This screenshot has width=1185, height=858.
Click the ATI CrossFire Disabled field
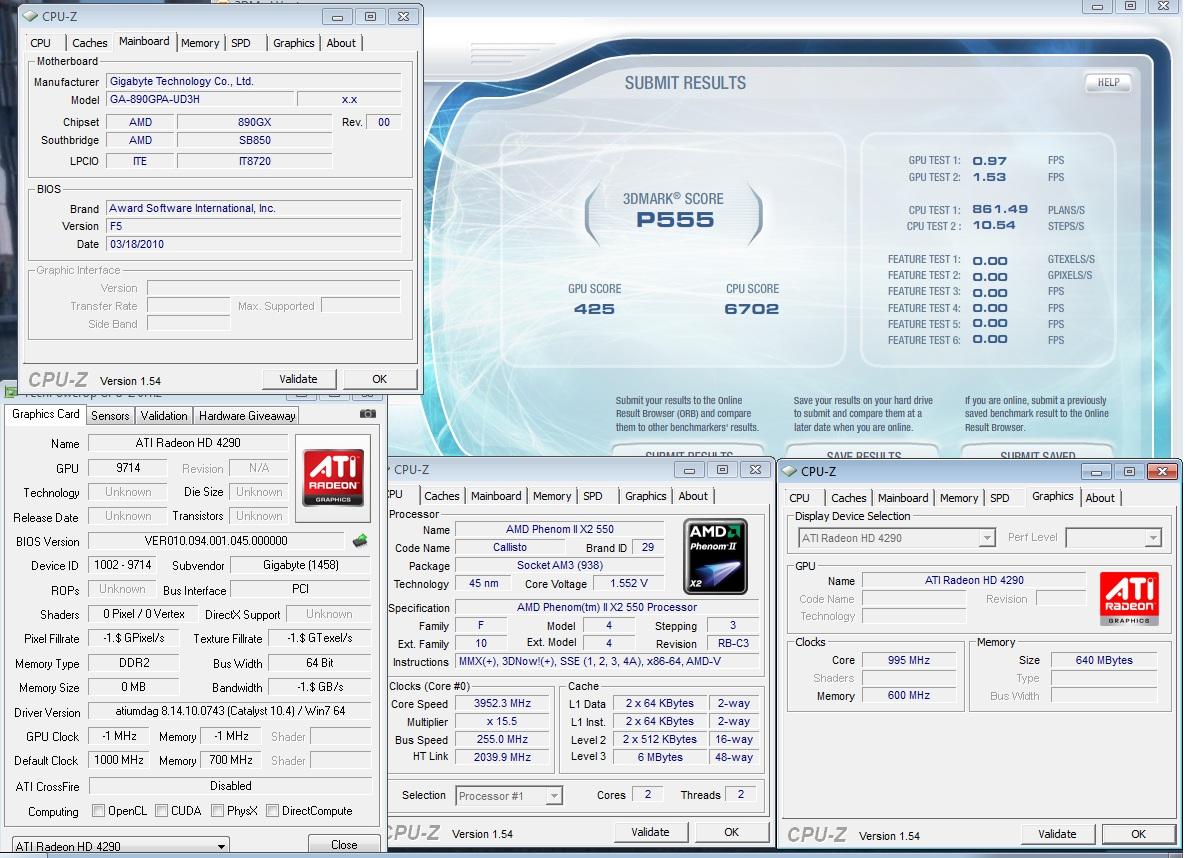click(x=230, y=785)
